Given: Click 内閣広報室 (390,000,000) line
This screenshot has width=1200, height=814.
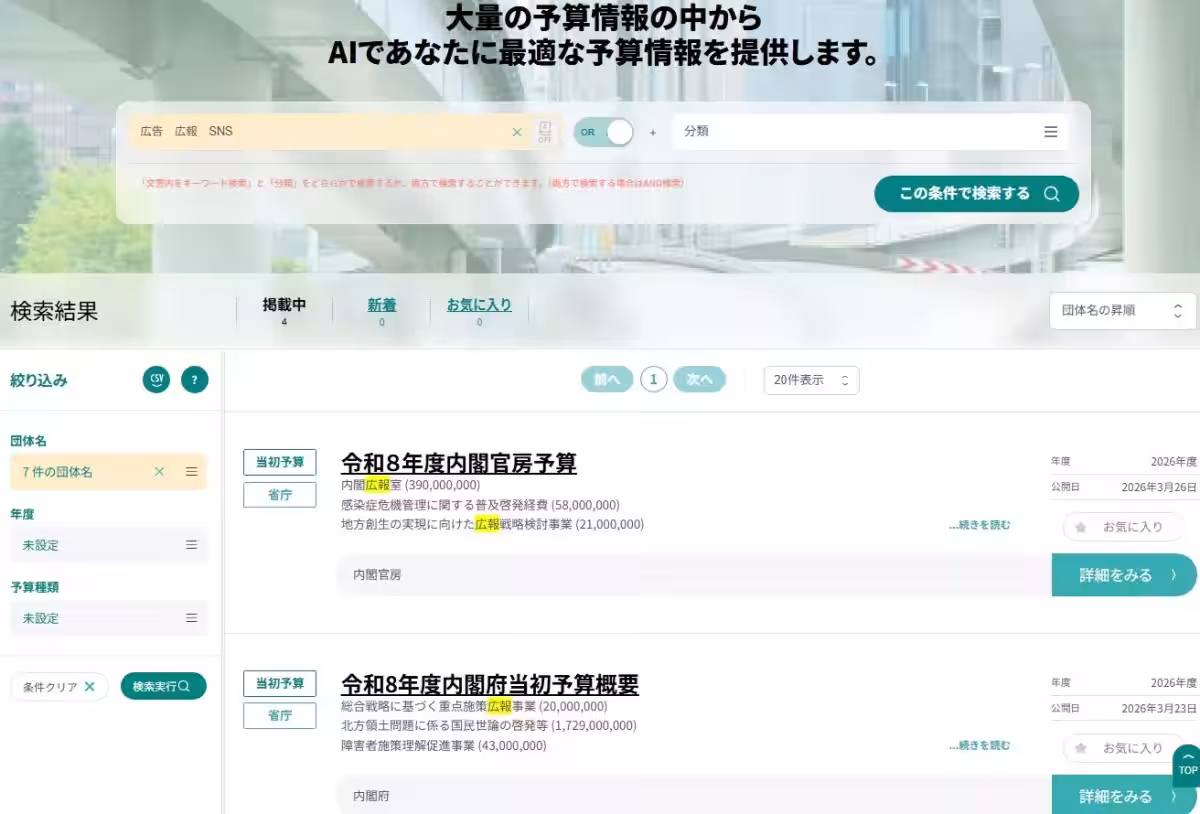Looking at the screenshot, I should [x=410, y=485].
